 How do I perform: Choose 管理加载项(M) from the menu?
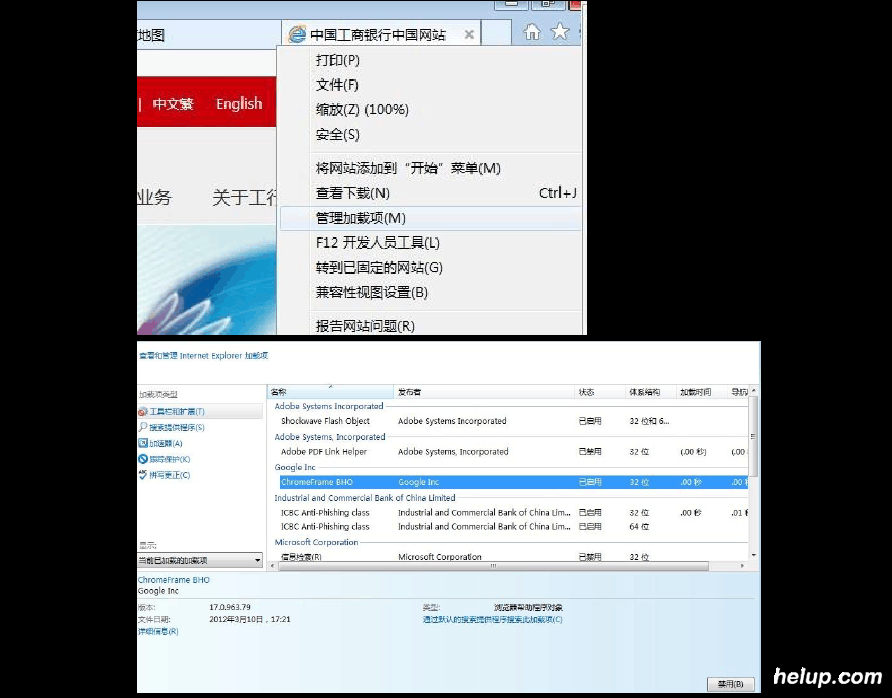[x=360, y=218]
